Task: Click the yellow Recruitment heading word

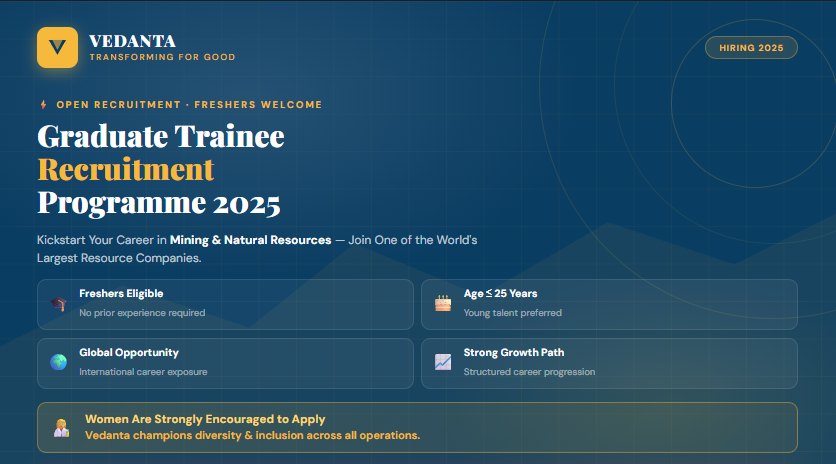Action: tap(126, 169)
